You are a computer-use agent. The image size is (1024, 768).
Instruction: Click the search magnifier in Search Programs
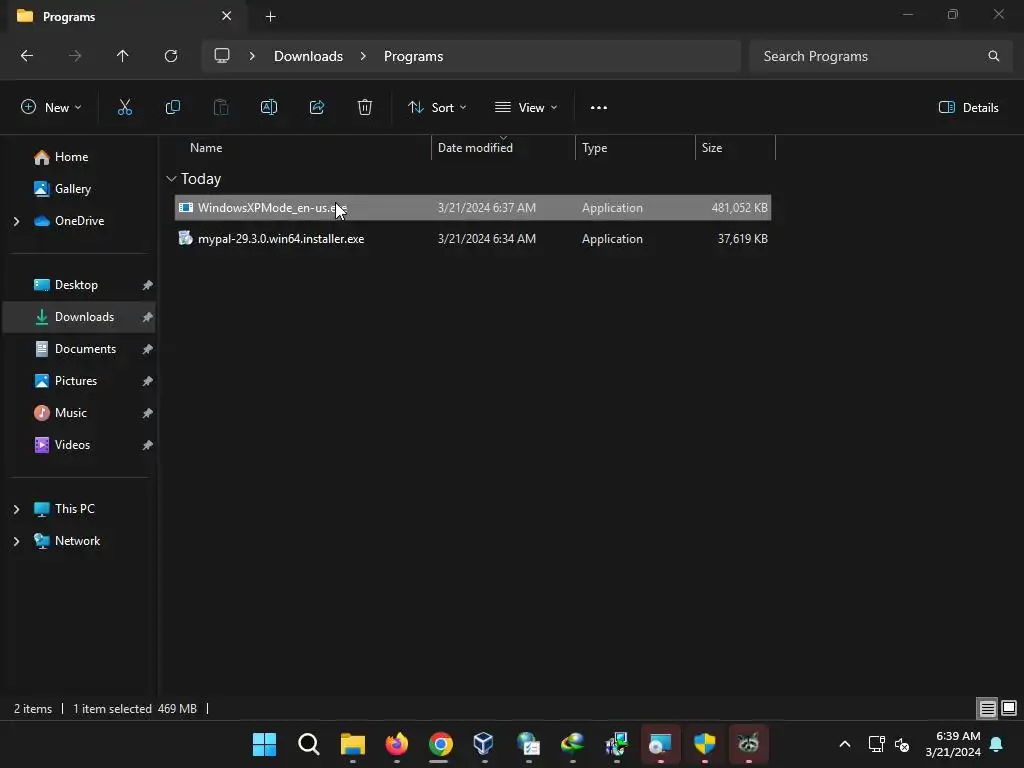(993, 56)
